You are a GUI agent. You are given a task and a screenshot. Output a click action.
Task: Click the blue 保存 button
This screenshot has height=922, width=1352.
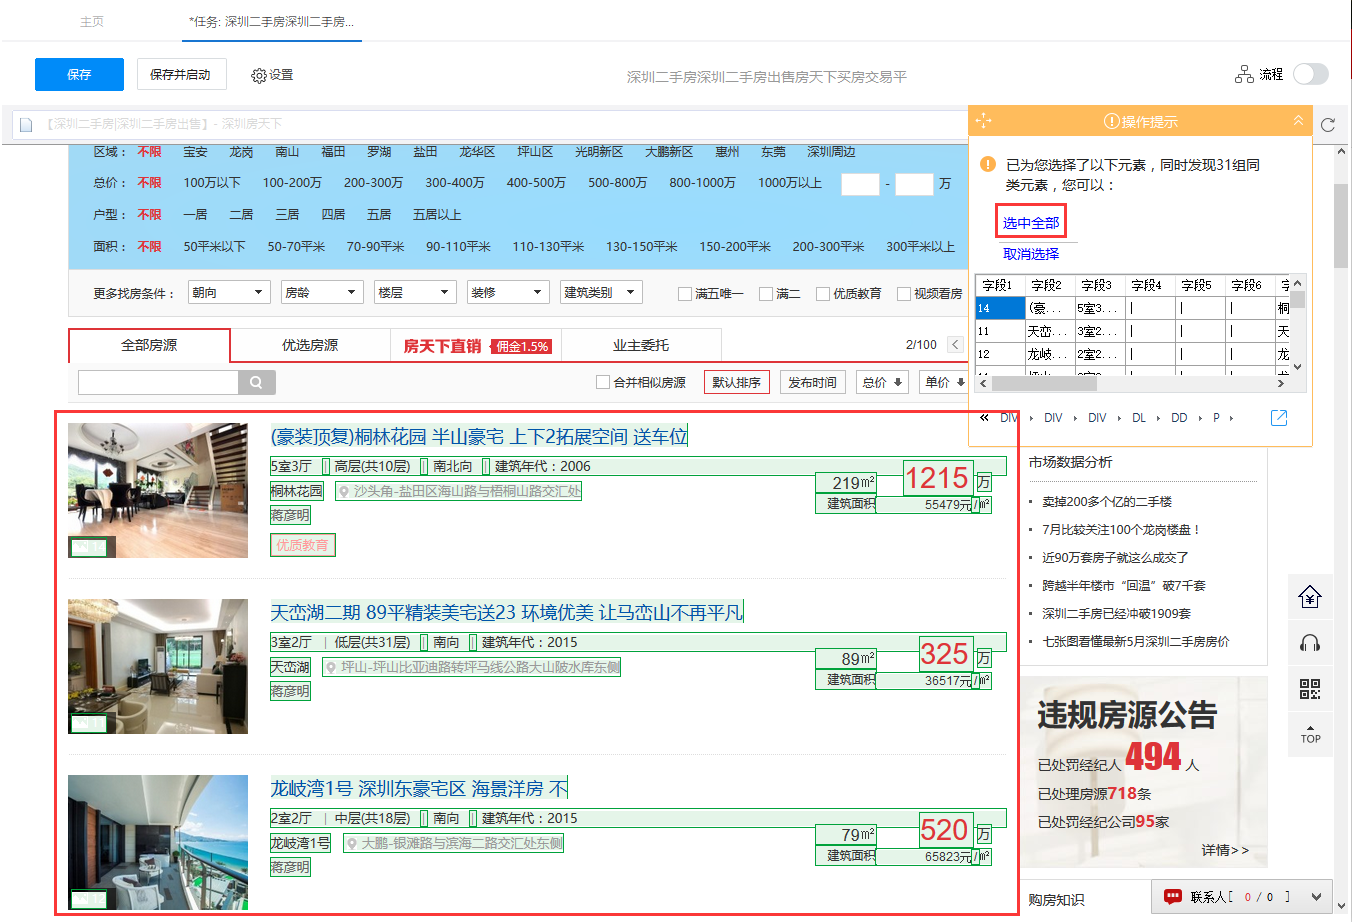(x=79, y=74)
